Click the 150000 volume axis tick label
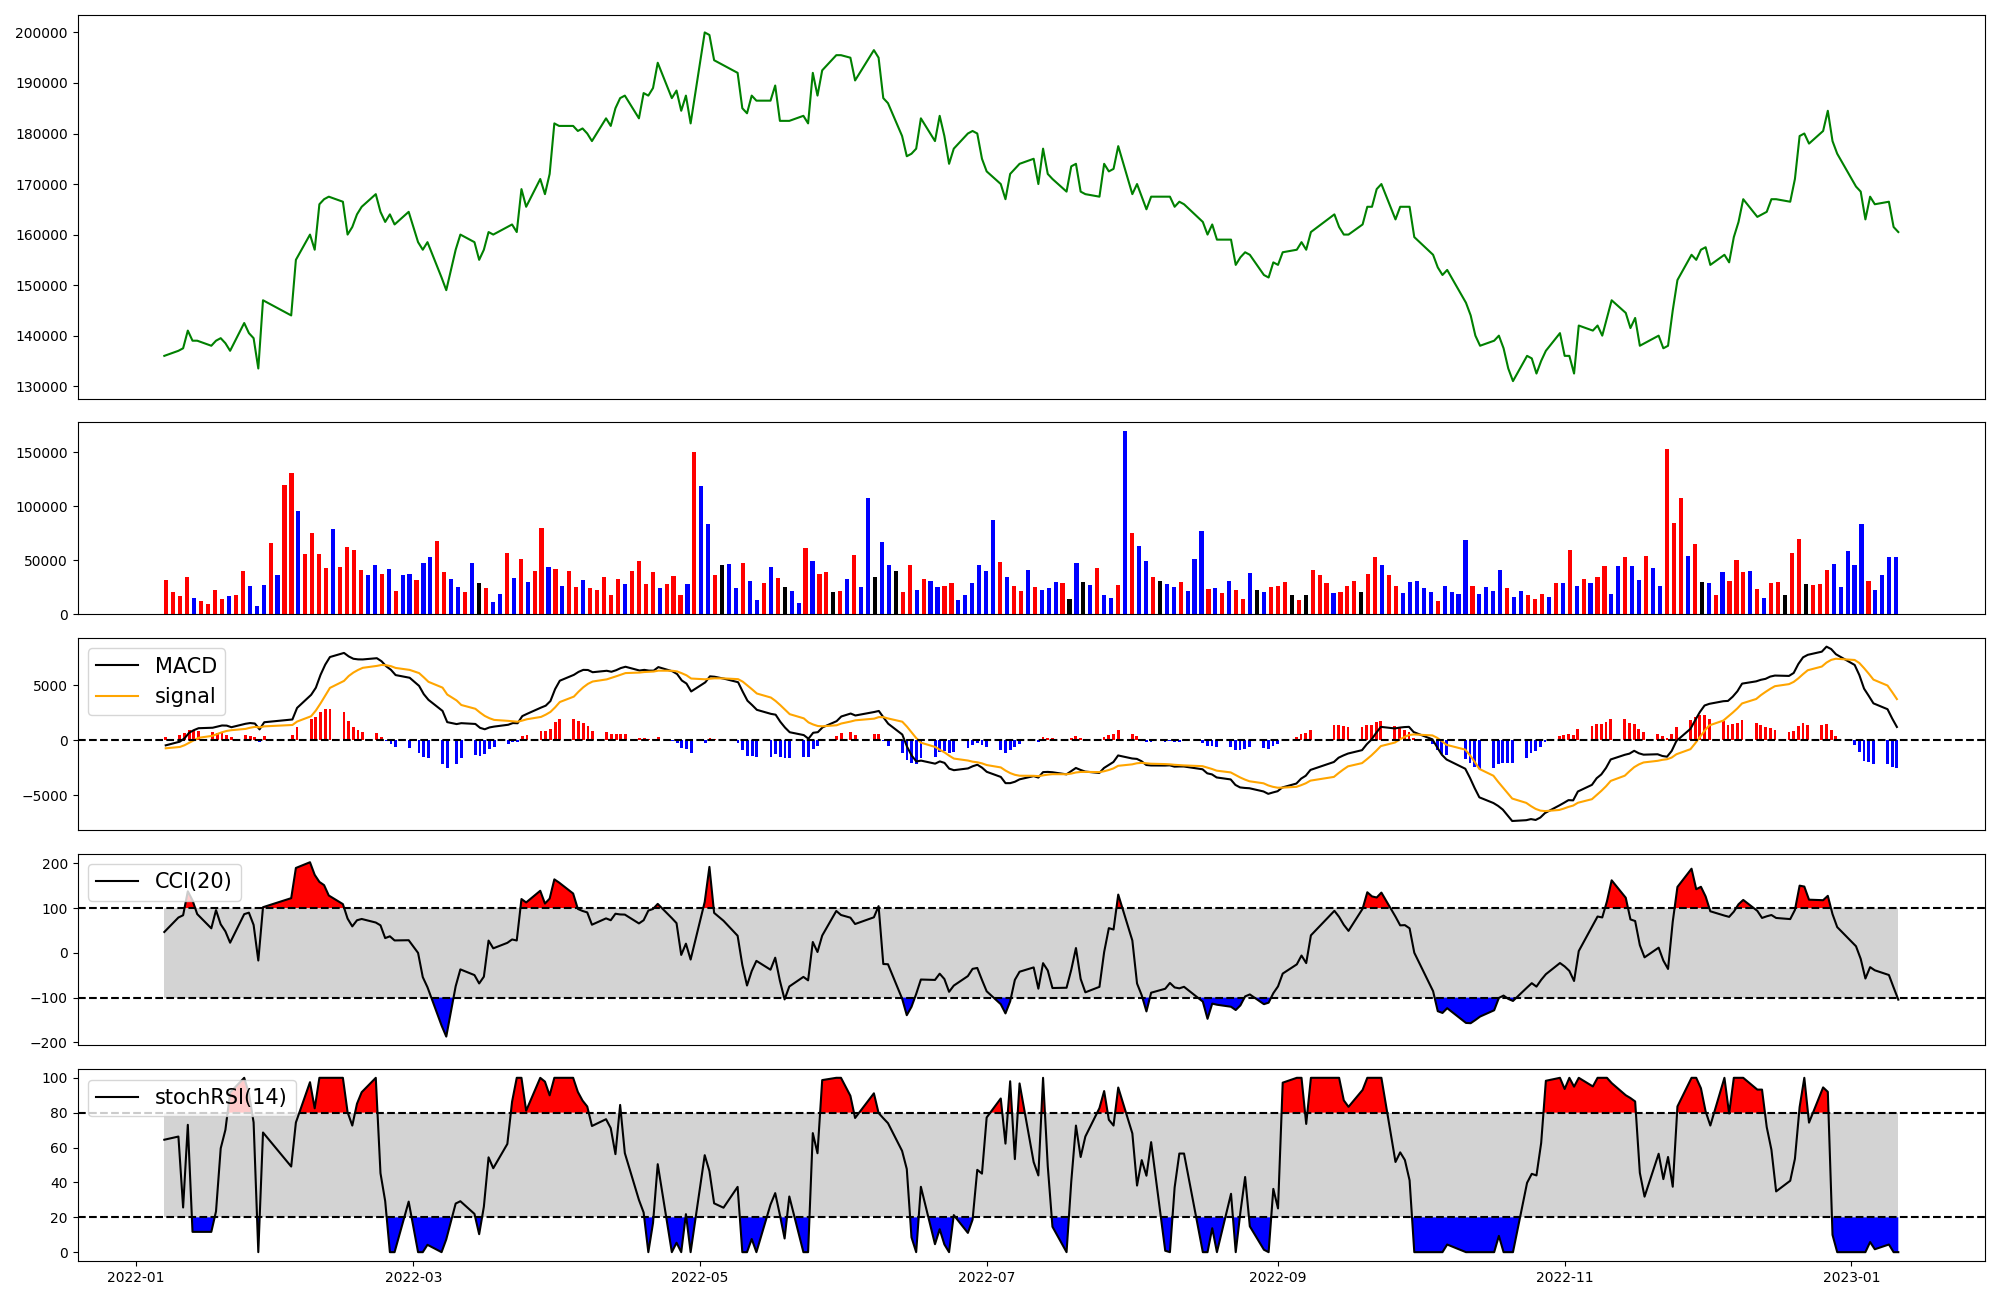Image resolution: width=2000 pixels, height=1300 pixels. (x=41, y=453)
